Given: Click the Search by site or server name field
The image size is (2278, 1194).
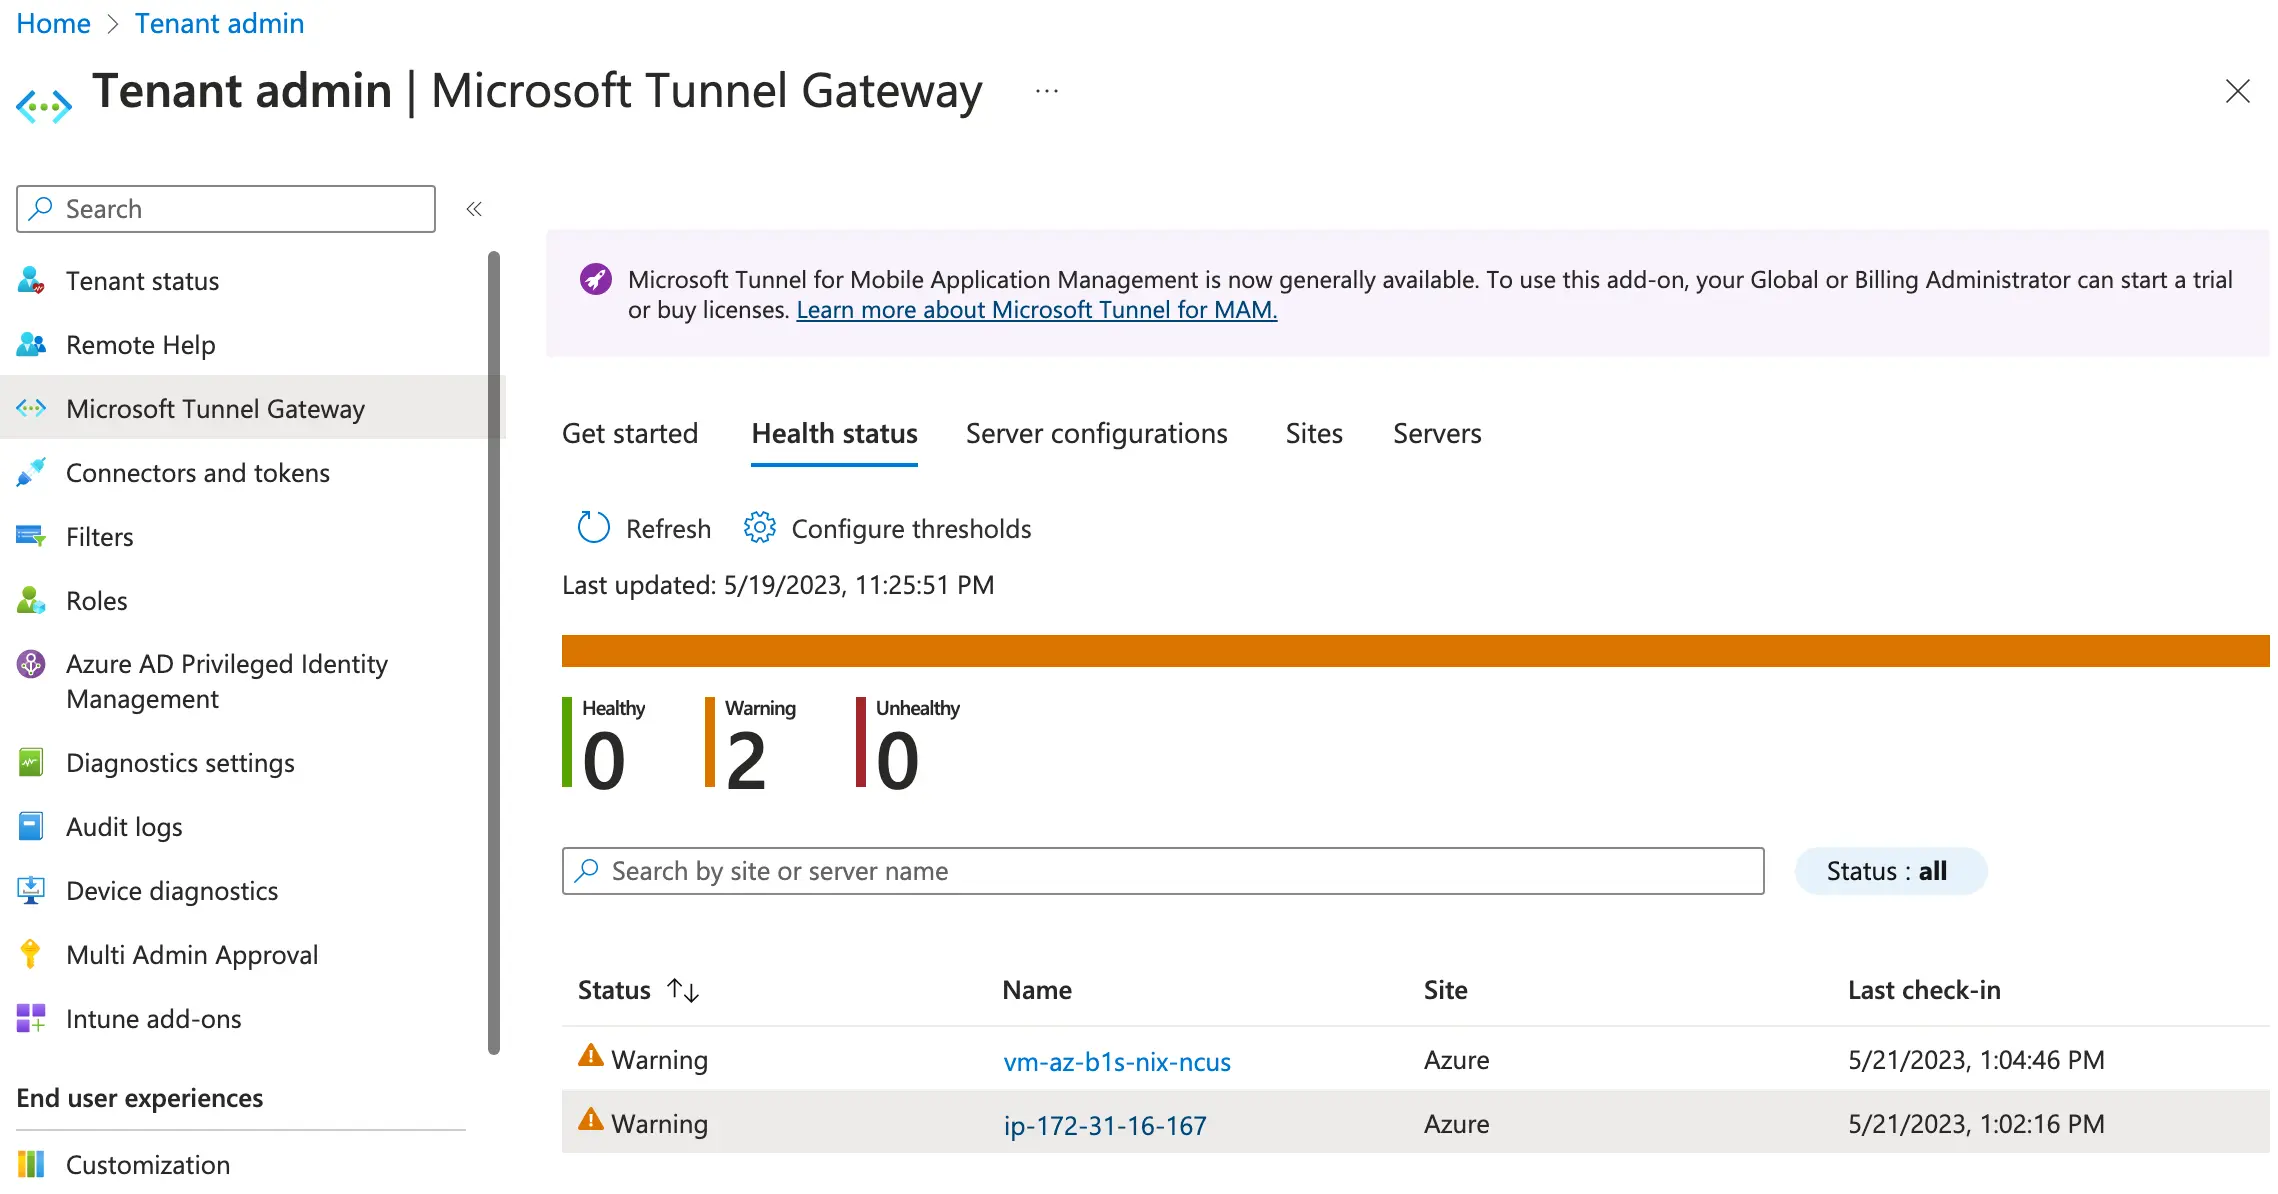Looking at the screenshot, I should click(1162, 871).
